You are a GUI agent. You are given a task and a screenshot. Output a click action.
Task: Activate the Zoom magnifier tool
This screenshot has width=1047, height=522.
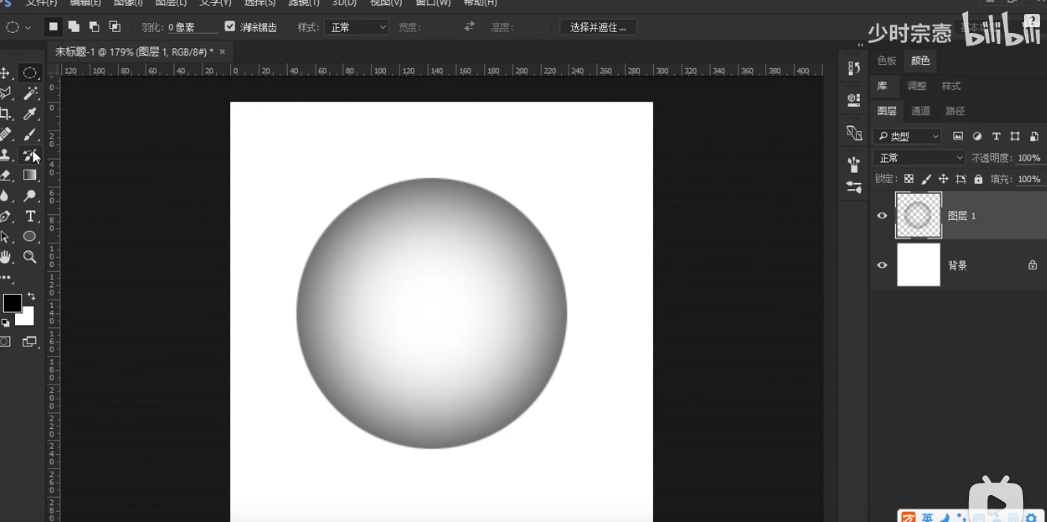pyautogui.click(x=30, y=257)
